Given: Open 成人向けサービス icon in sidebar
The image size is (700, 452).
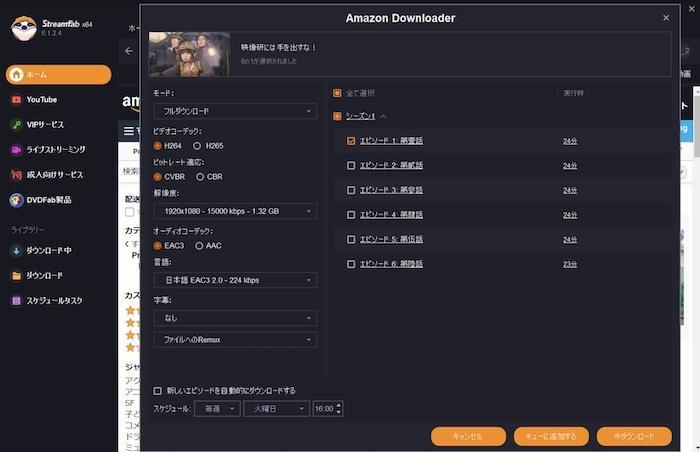Looking at the screenshot, I should [x=16, y=175].
